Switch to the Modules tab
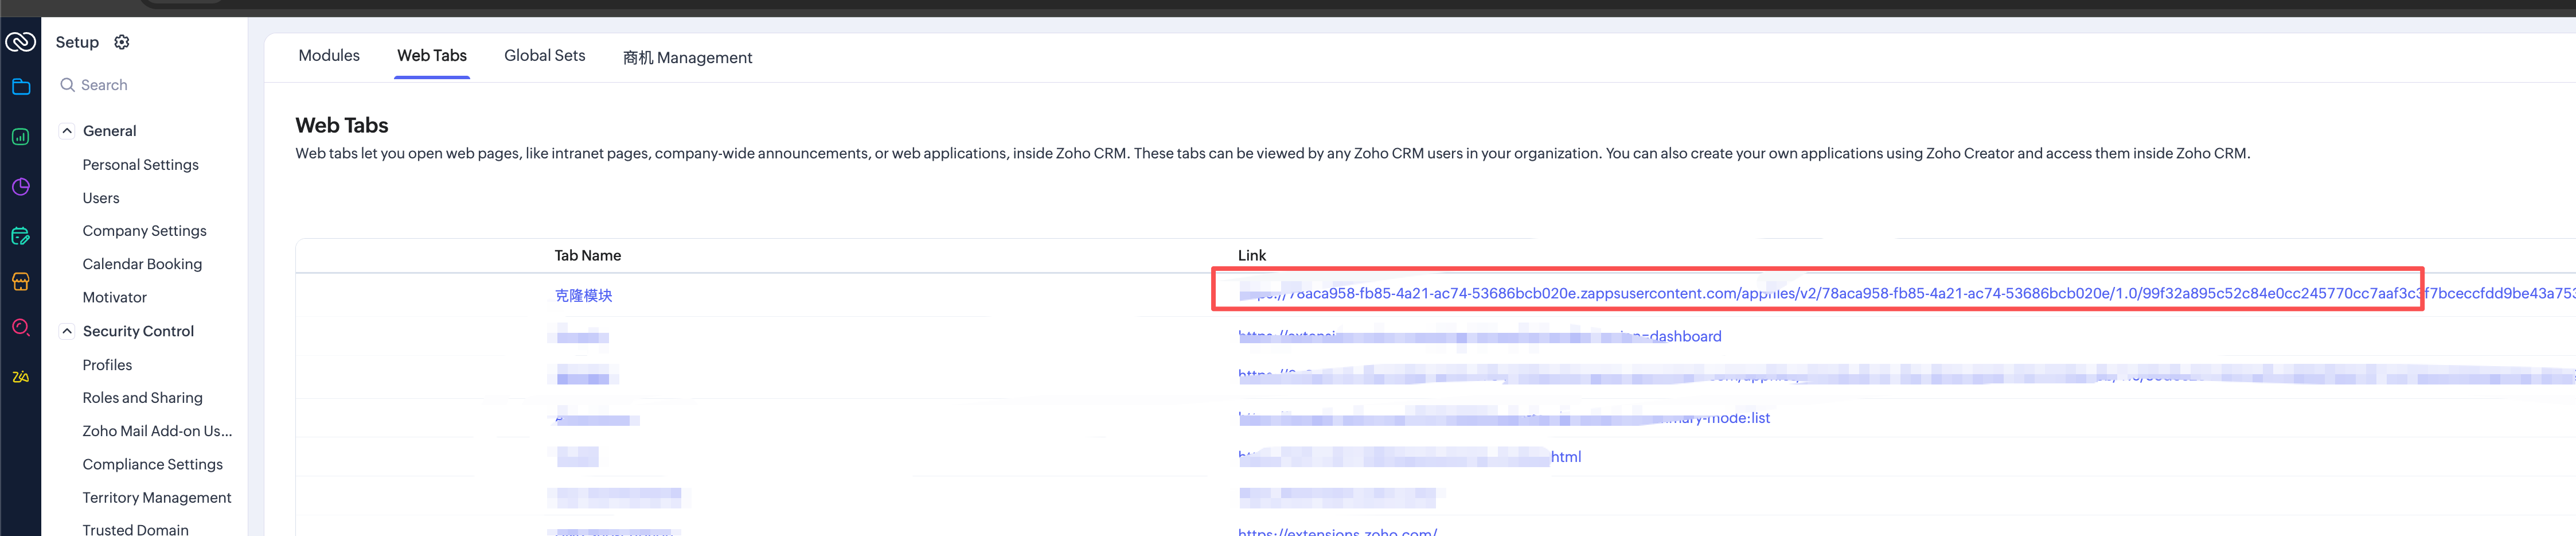Image resolution: width=2576 pixels, height=536 pixels. 328,56
